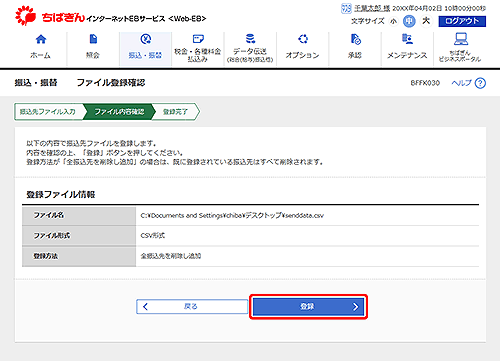
Task: Click the ちばぎん flower logo
Action: click(25, 15)
